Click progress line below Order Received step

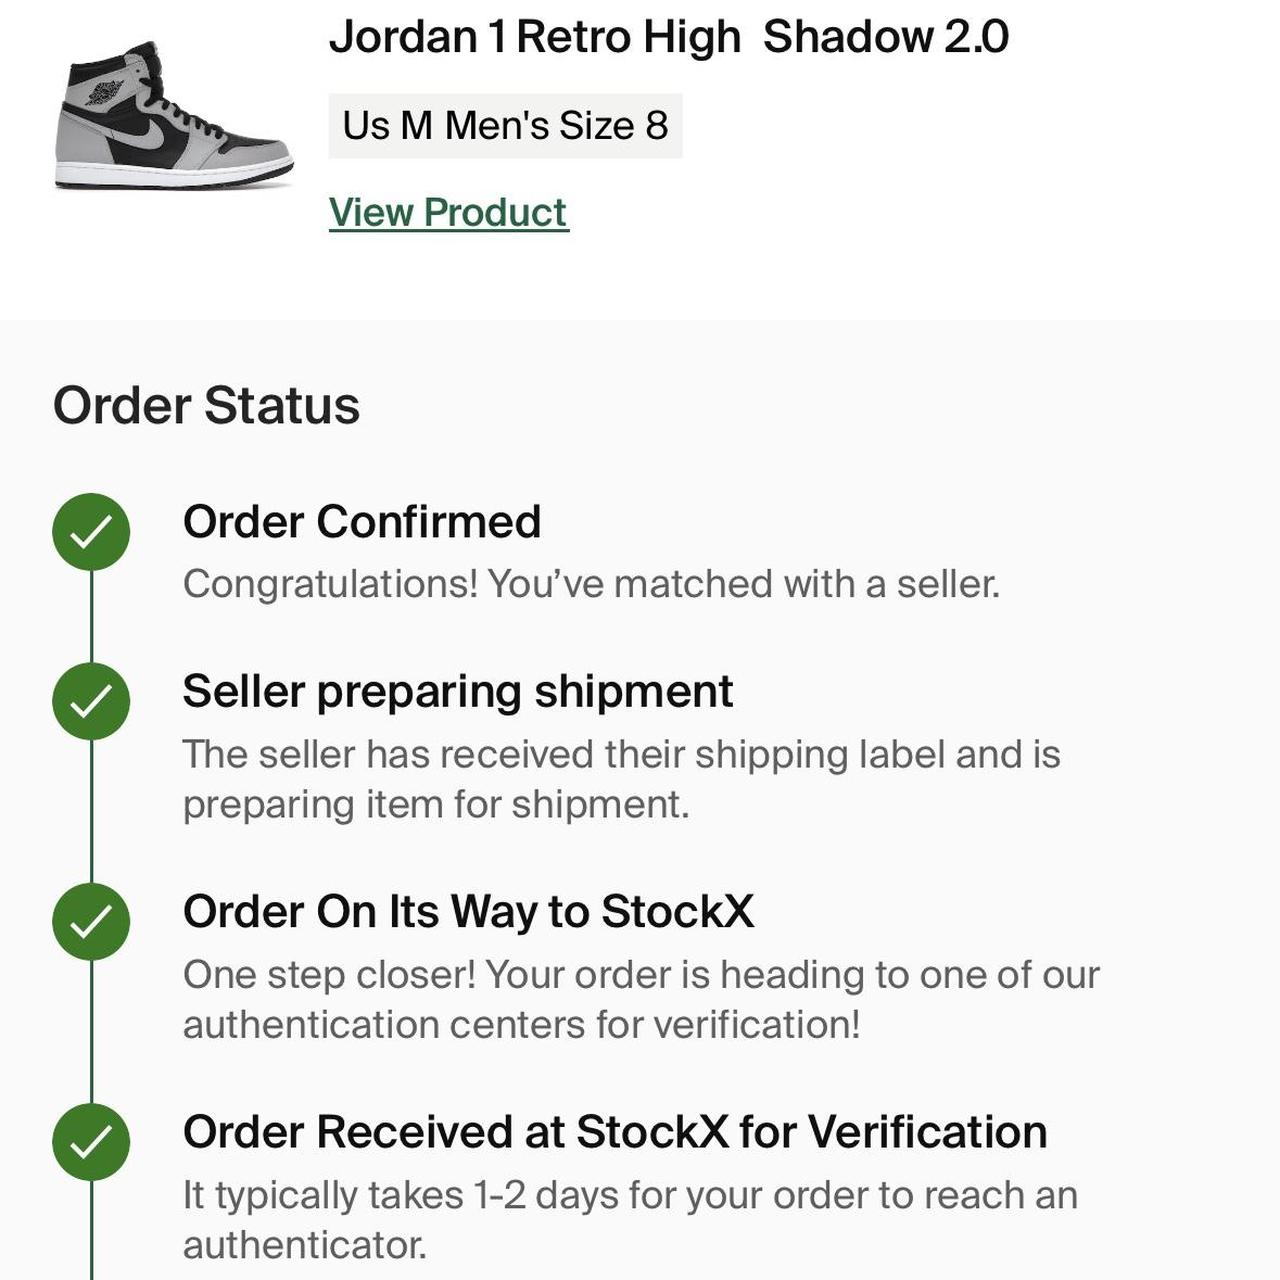click(91, 1230)
